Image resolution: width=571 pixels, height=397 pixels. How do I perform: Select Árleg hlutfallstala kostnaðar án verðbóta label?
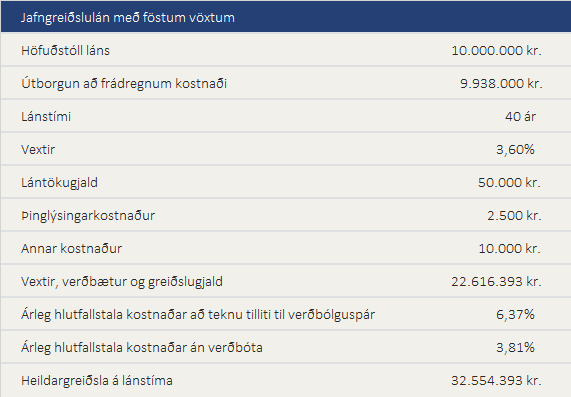point(142,347)
